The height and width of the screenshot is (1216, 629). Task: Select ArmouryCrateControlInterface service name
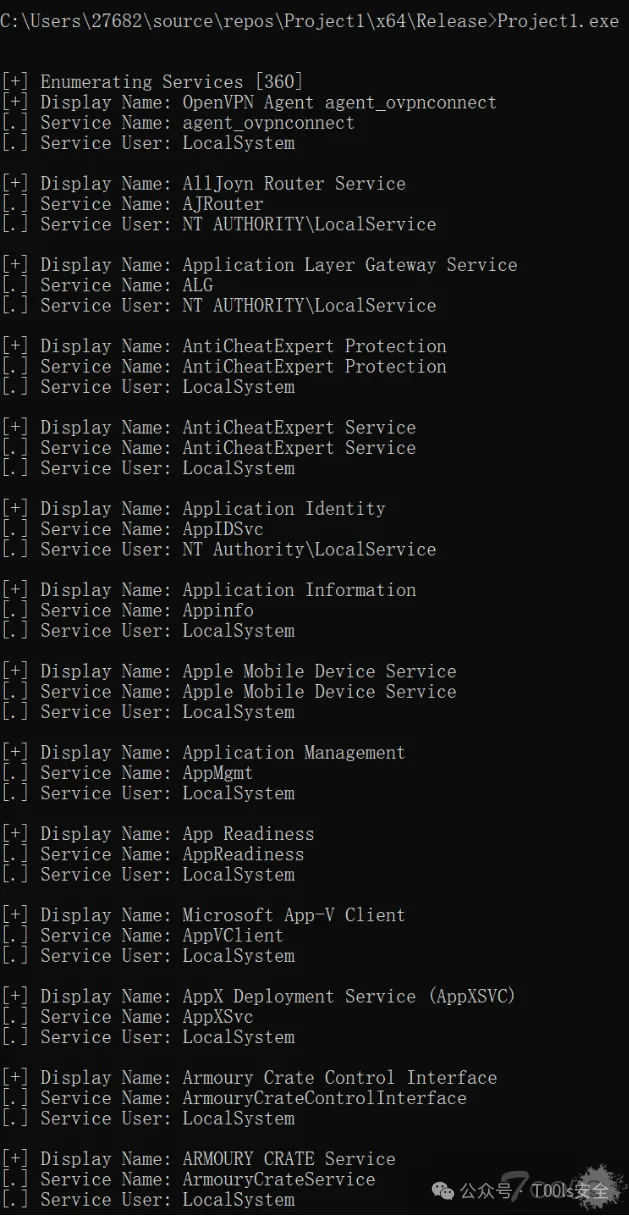coord(324,1098)
